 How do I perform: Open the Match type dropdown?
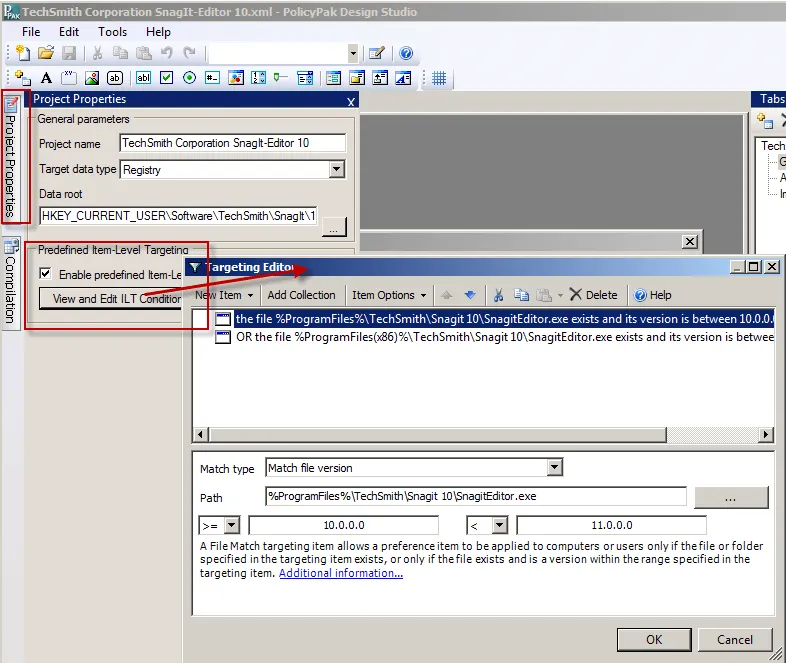555,468
